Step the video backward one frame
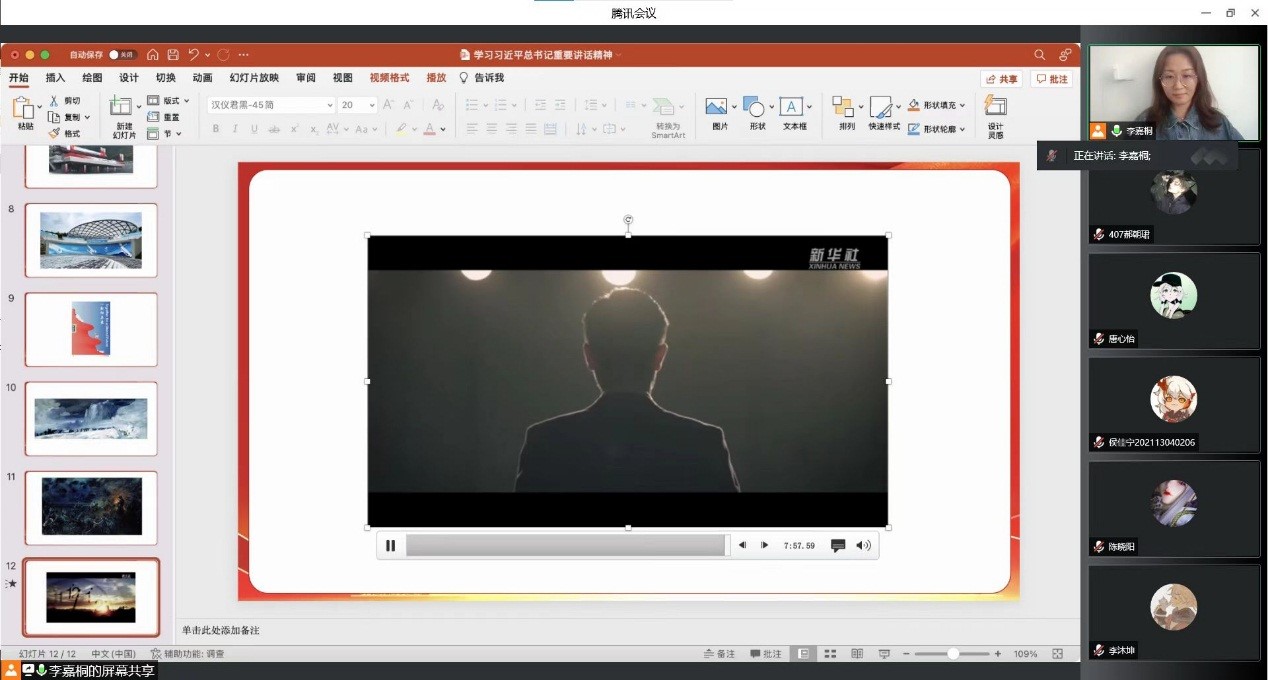Viewport: 1268px width, 680px height. tap(742, 546)
